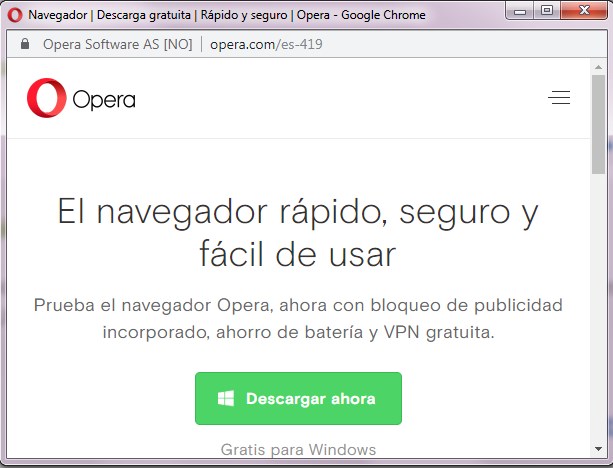The width and height of the screenshot is (613, 468).
Task: Click the Opera logo in page header
Action: (81, 98)
